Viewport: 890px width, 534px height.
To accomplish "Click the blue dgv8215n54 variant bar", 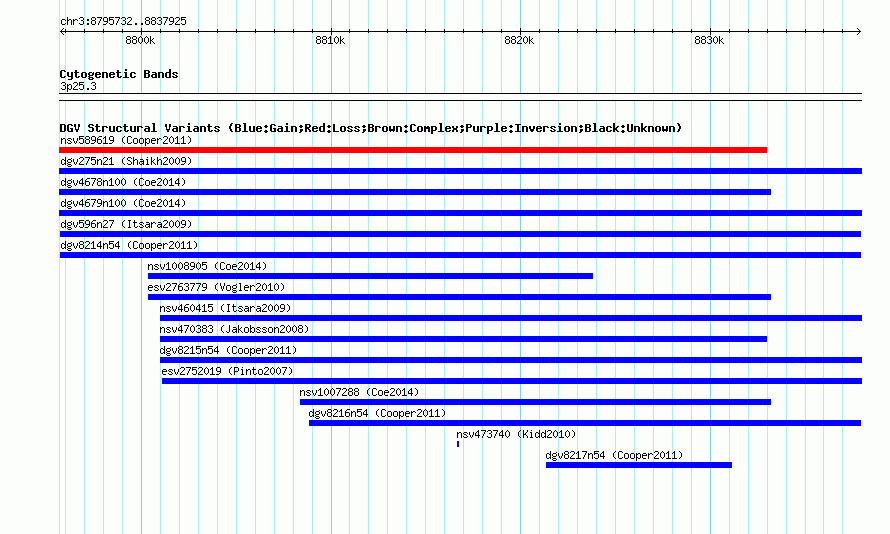I will pyautogui.click(x=511, y=360).
